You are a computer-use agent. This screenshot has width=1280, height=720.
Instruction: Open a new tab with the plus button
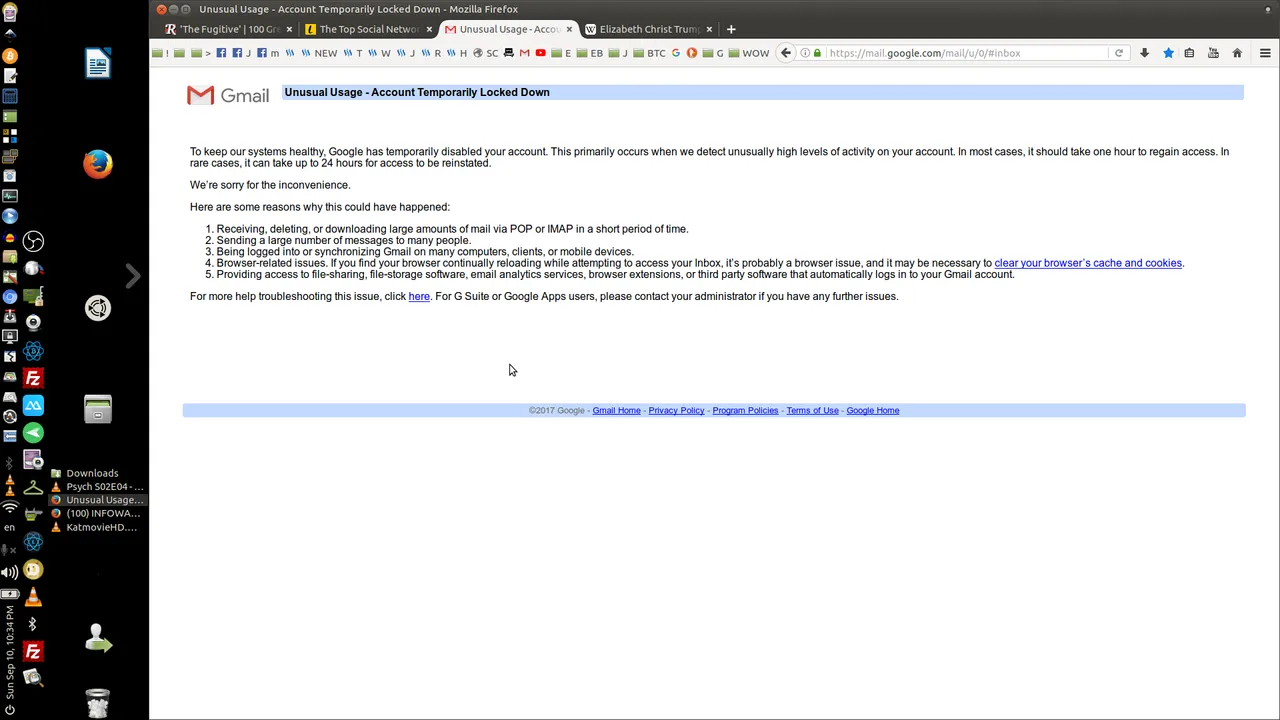731,29
